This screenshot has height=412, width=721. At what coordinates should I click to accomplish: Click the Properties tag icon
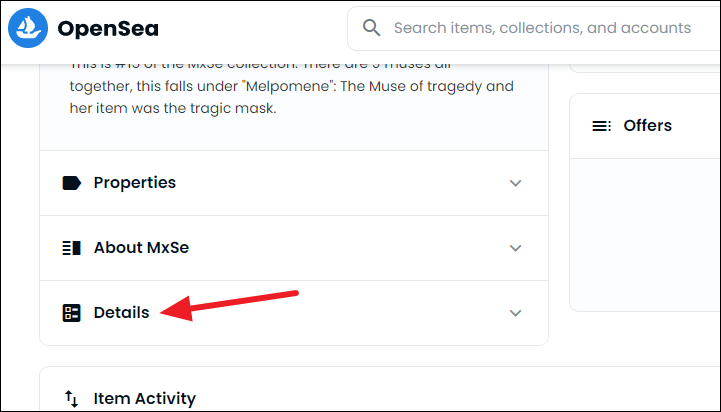pyautogui.click(x=71, y=183)
